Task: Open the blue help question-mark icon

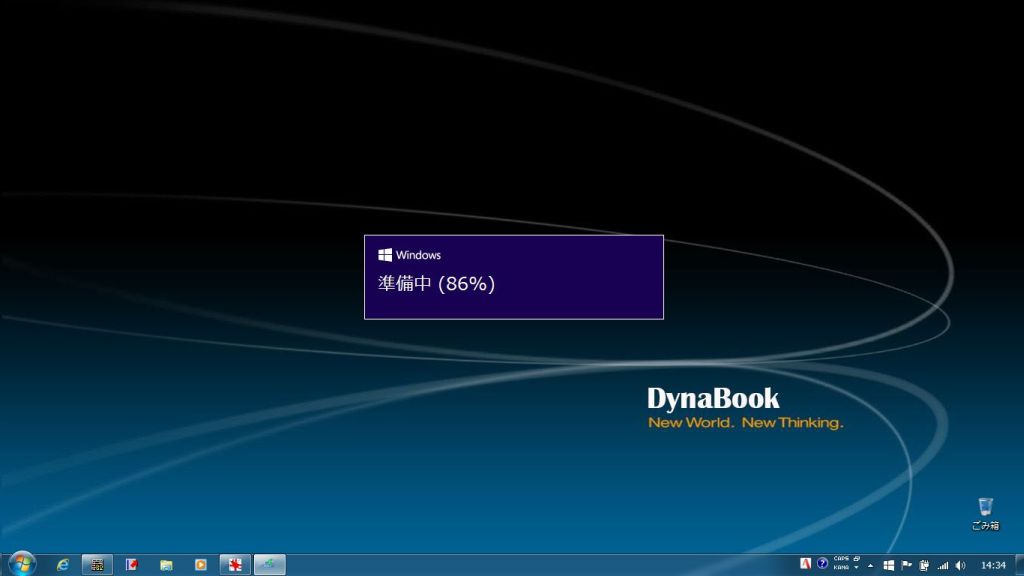Action: tap(822, 564)
